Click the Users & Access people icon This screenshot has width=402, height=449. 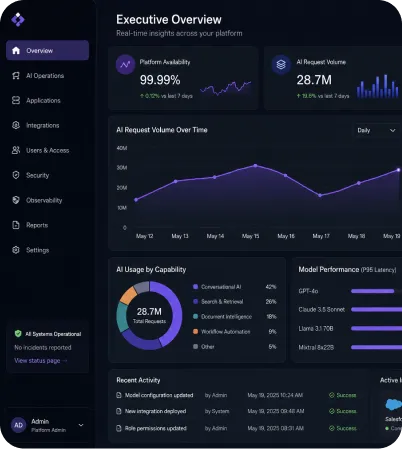(16, 150)
